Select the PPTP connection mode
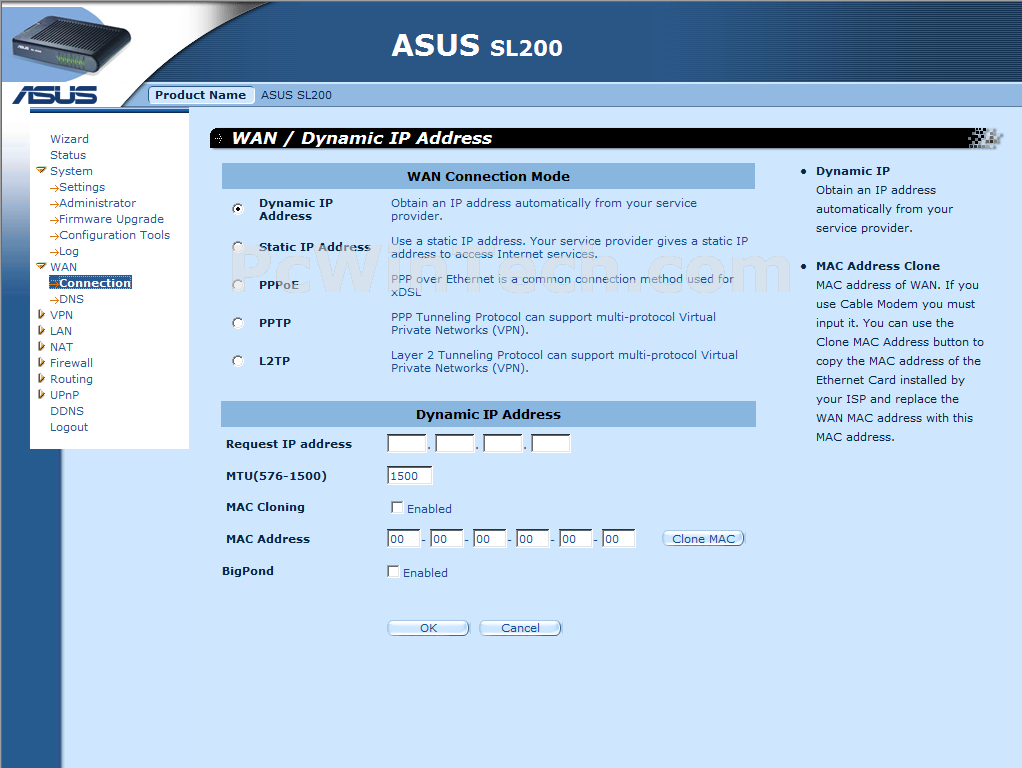Image resolution: width=1022 pixels, height=768 pixels. pos(238,323)
